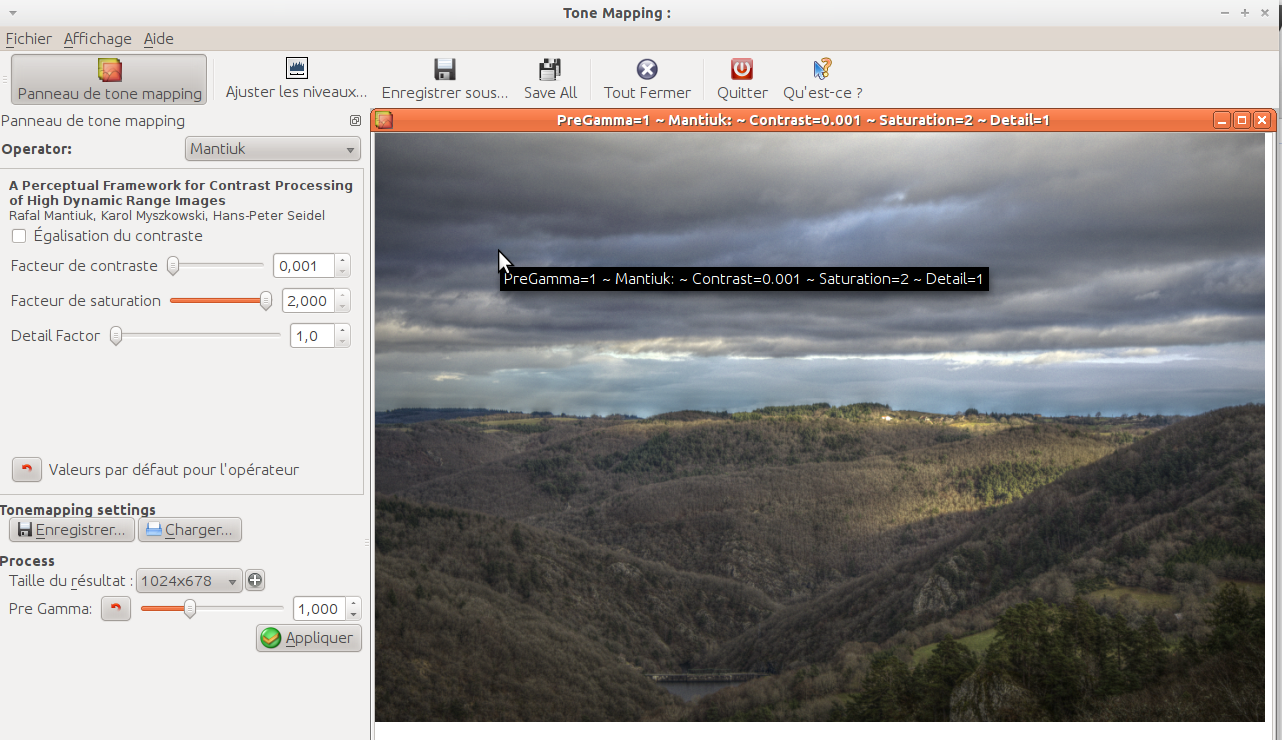The image size is (1282, 740).
Task: Click the Enregistrer settings button
Action: click(x=72, y=530)
